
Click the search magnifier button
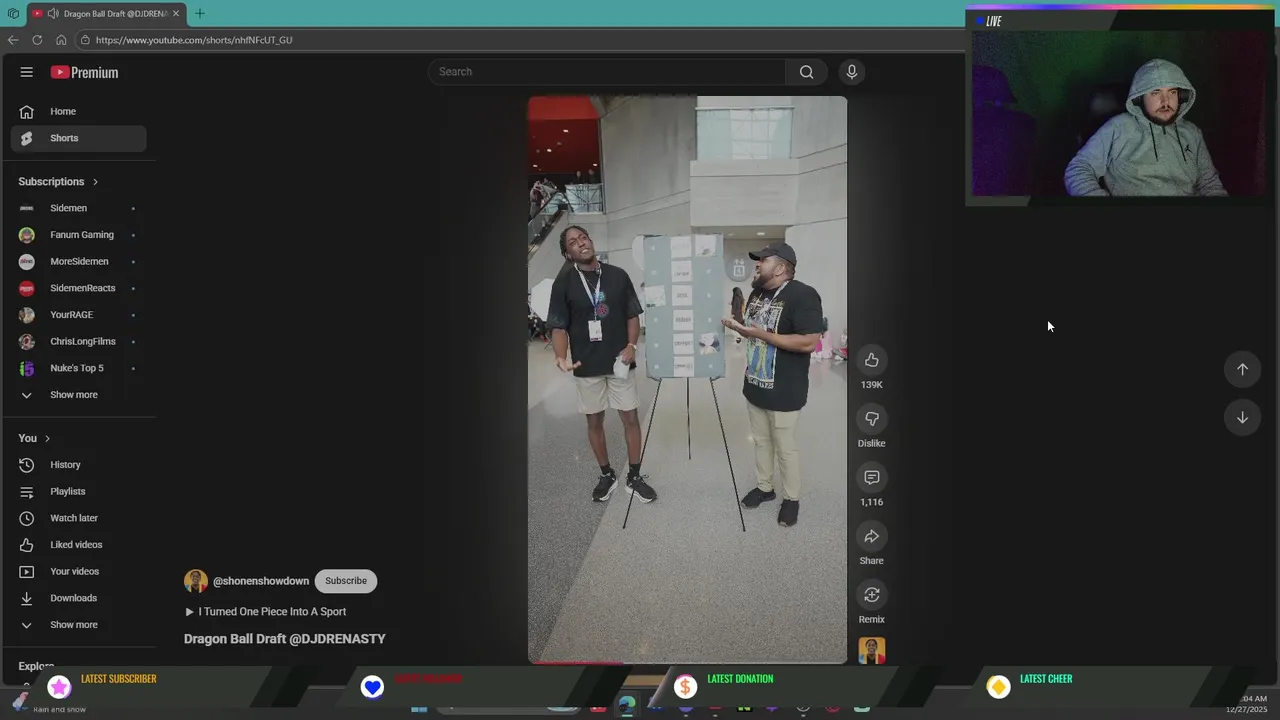[806, 72]
